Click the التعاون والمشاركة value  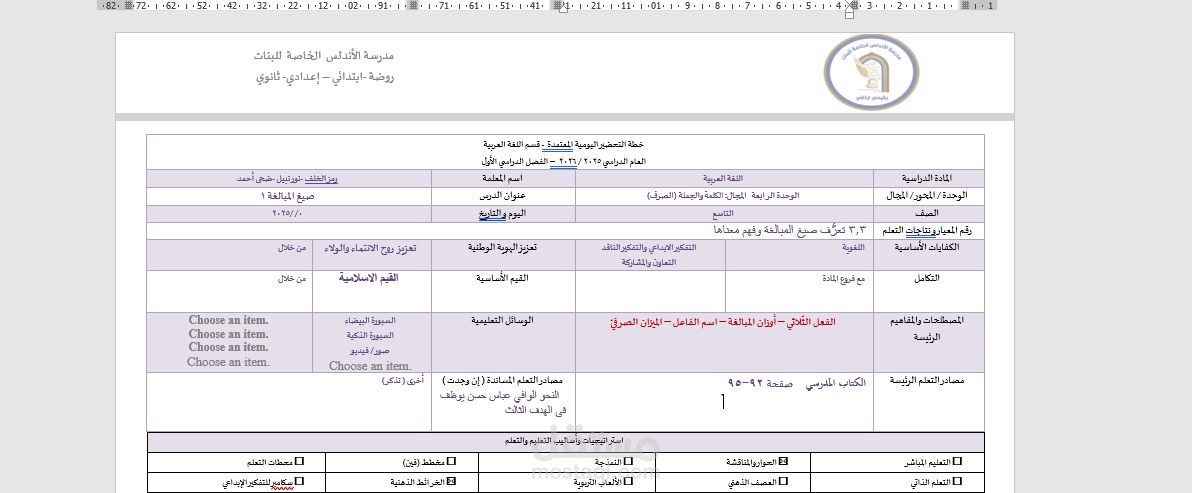648,261
